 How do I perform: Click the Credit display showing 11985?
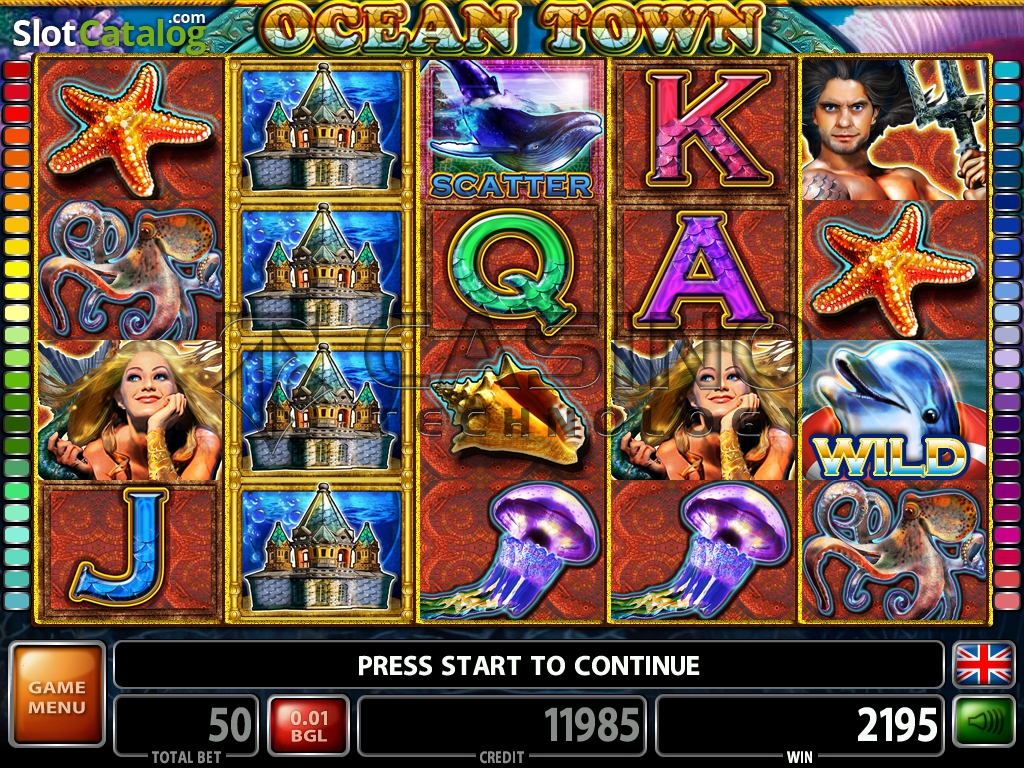pos(502,726)
